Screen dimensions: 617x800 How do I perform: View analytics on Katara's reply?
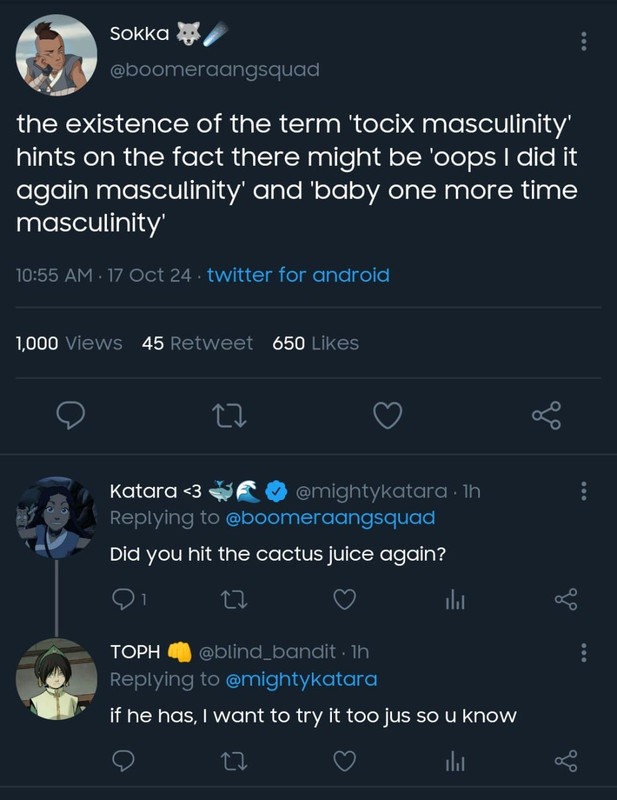tap(455, 599)
